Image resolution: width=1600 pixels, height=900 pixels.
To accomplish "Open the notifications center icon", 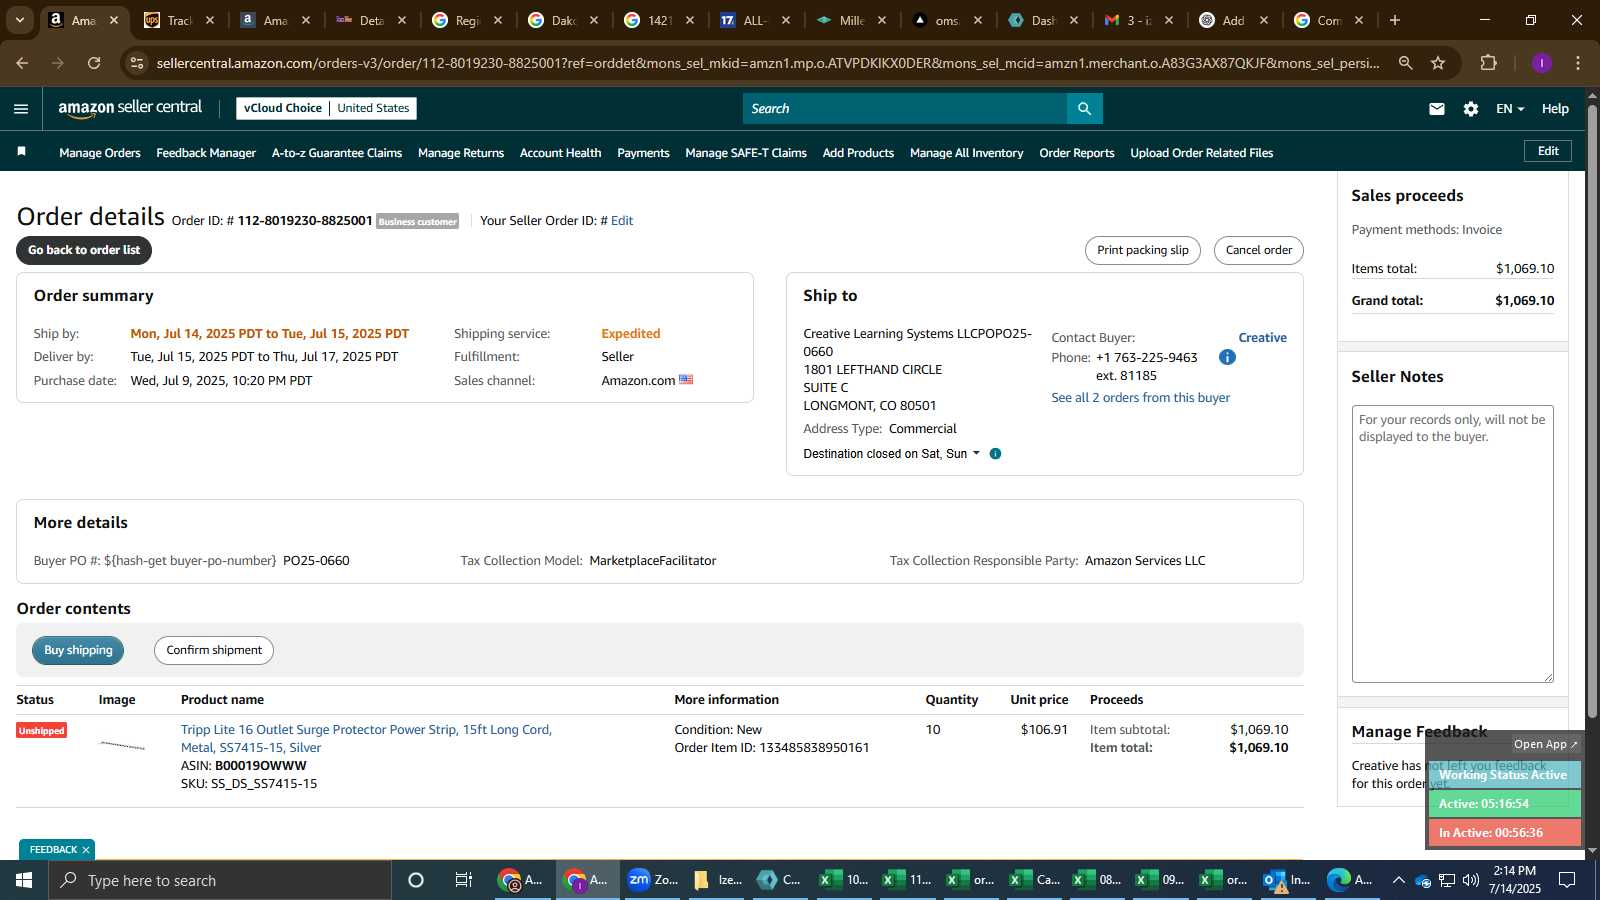I will (x=1568, y=880).
